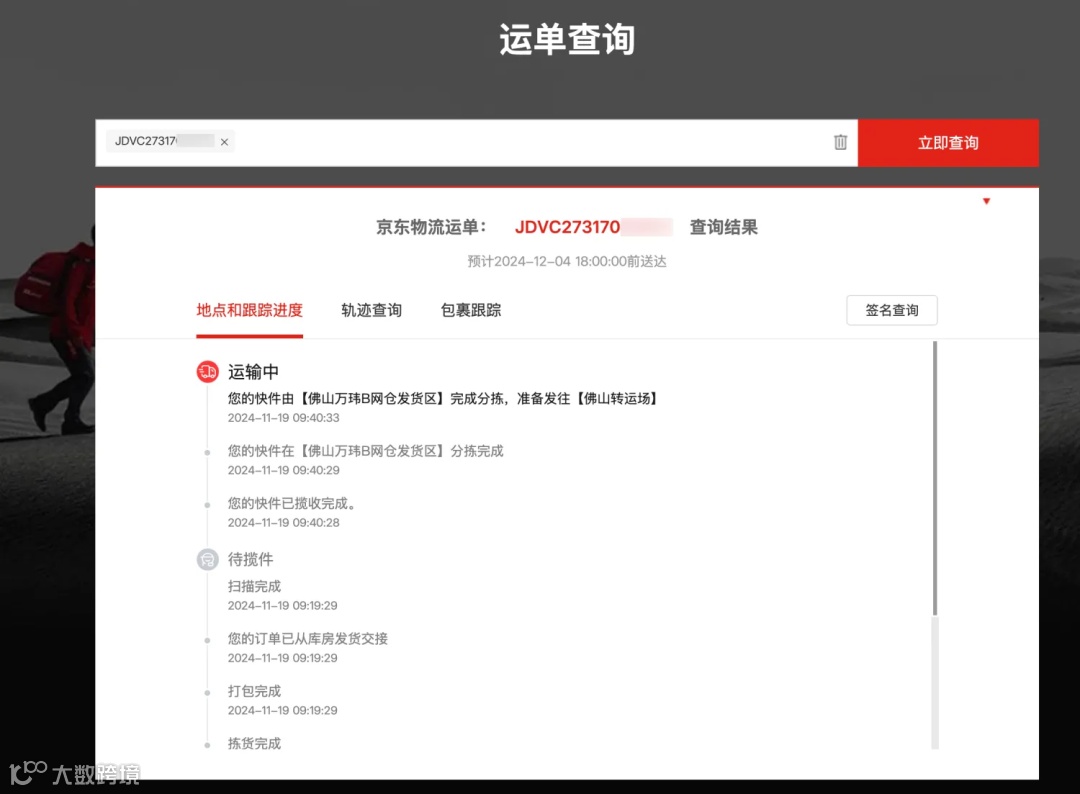Viewport: 1080px width, 794px height.
Task: Click the JDVC27317 tag in search box
Action: [170, 141]
